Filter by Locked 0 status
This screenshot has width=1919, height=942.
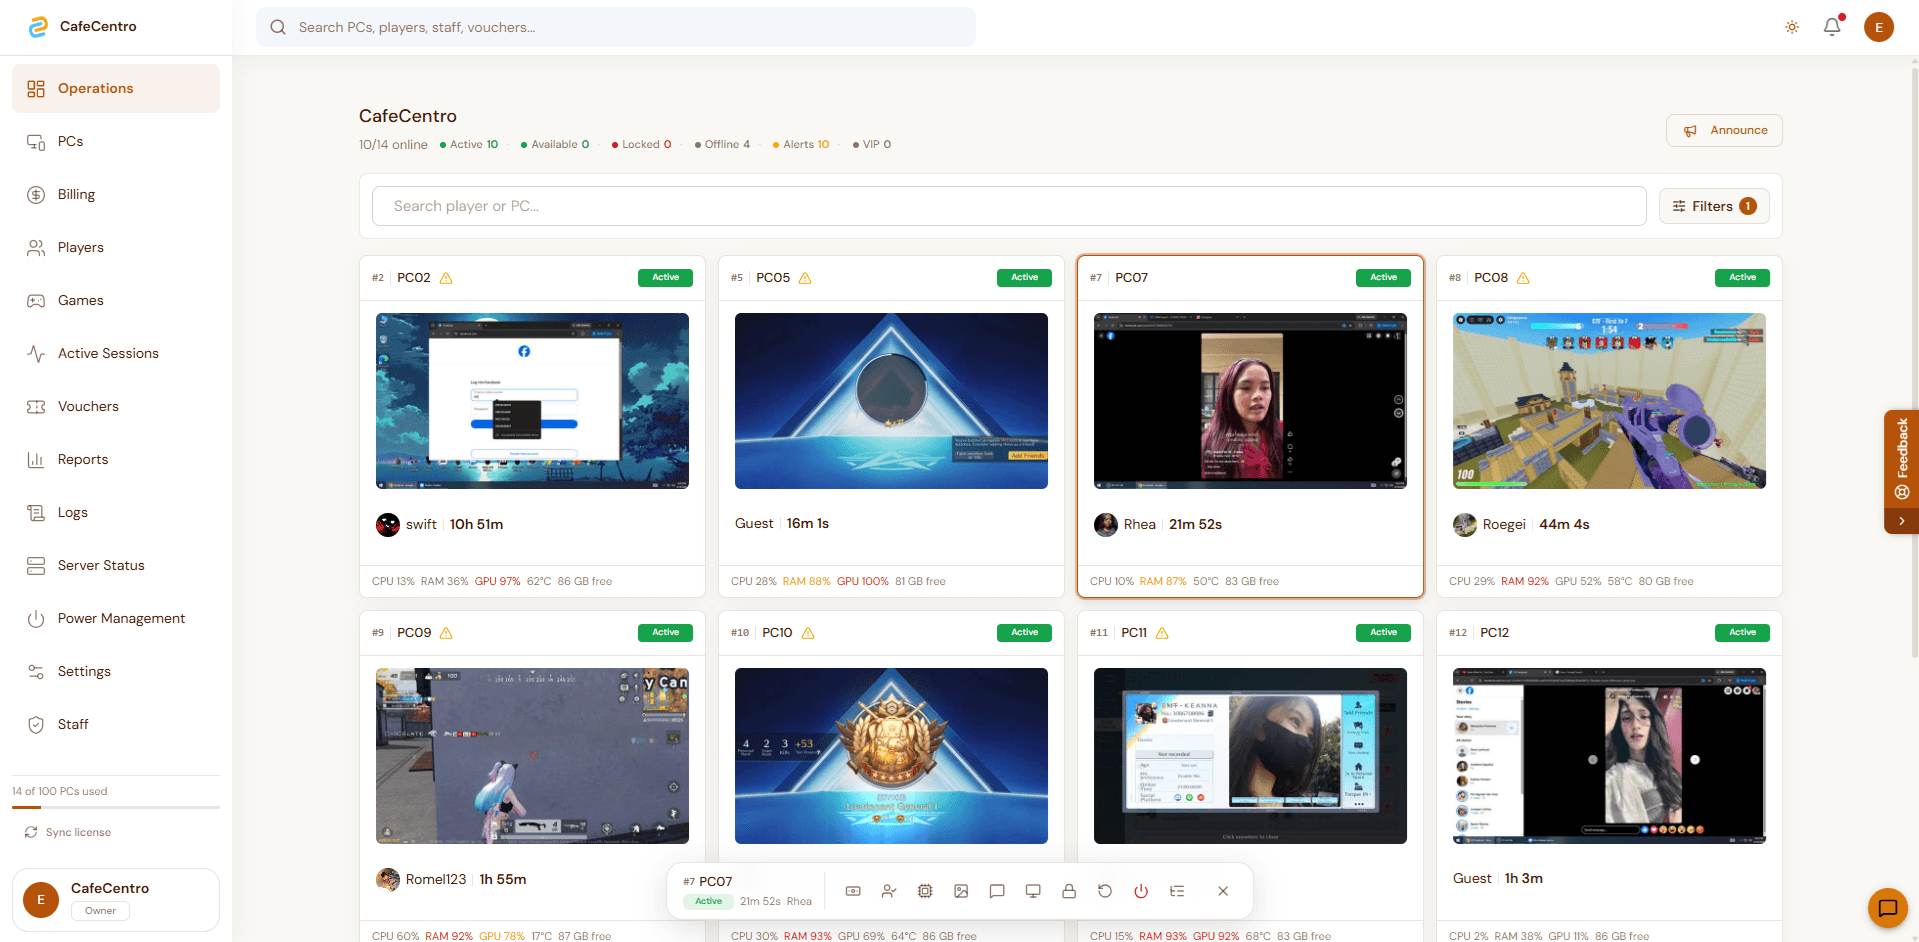[642, 144]
